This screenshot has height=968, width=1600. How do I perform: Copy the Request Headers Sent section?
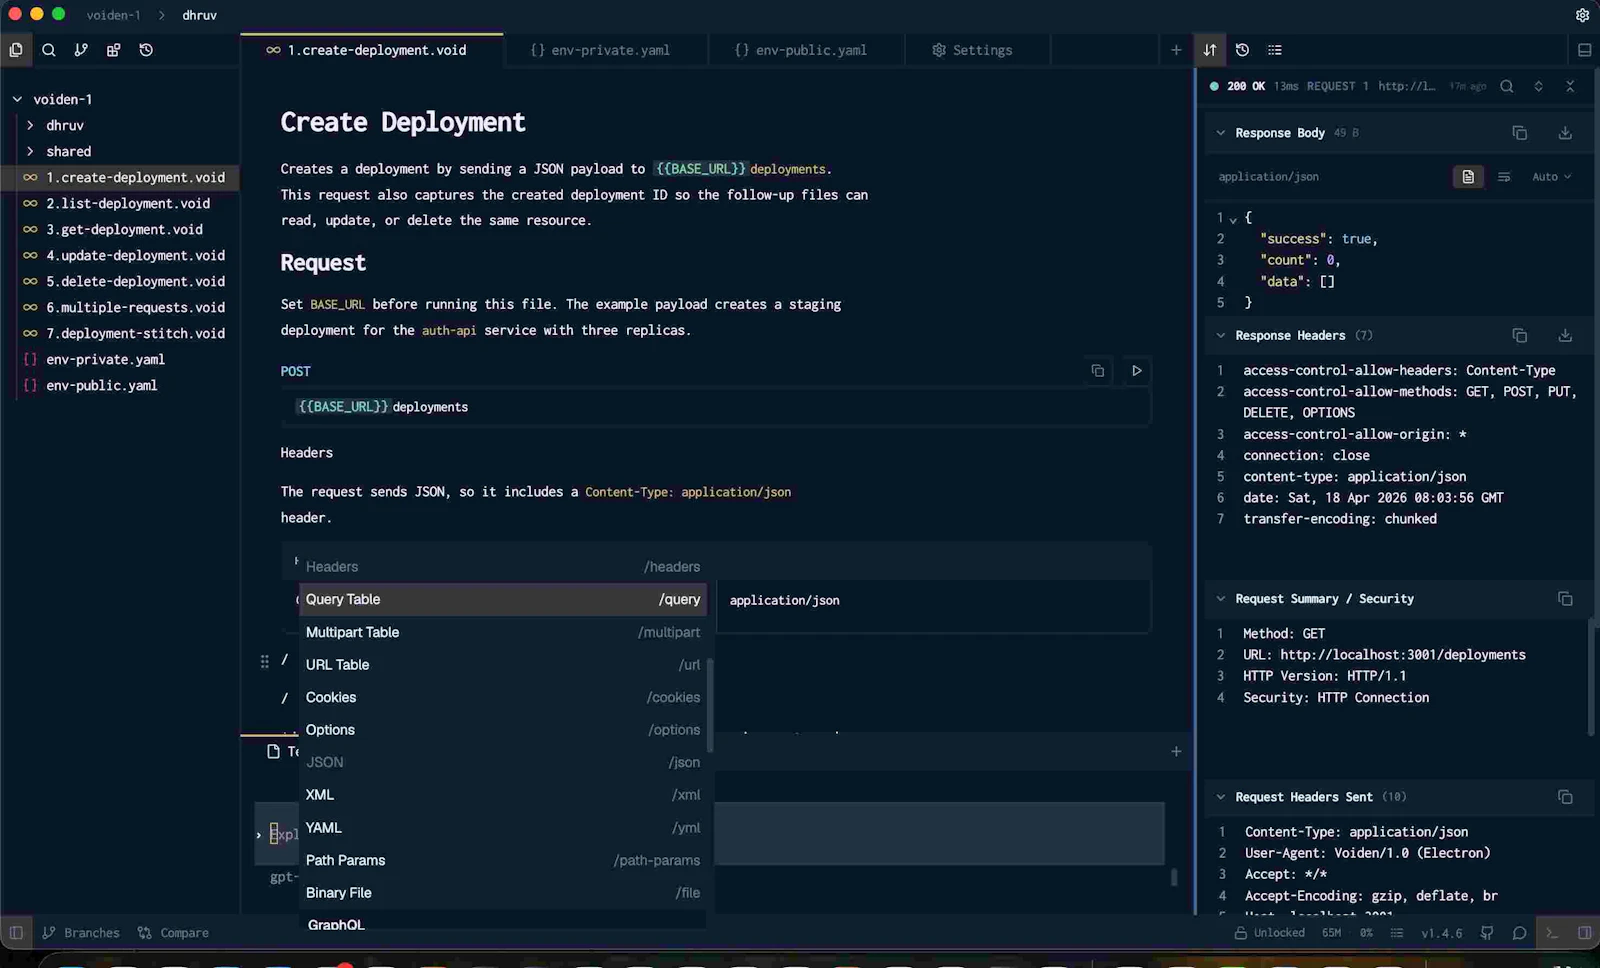[x=1565, y=797]
